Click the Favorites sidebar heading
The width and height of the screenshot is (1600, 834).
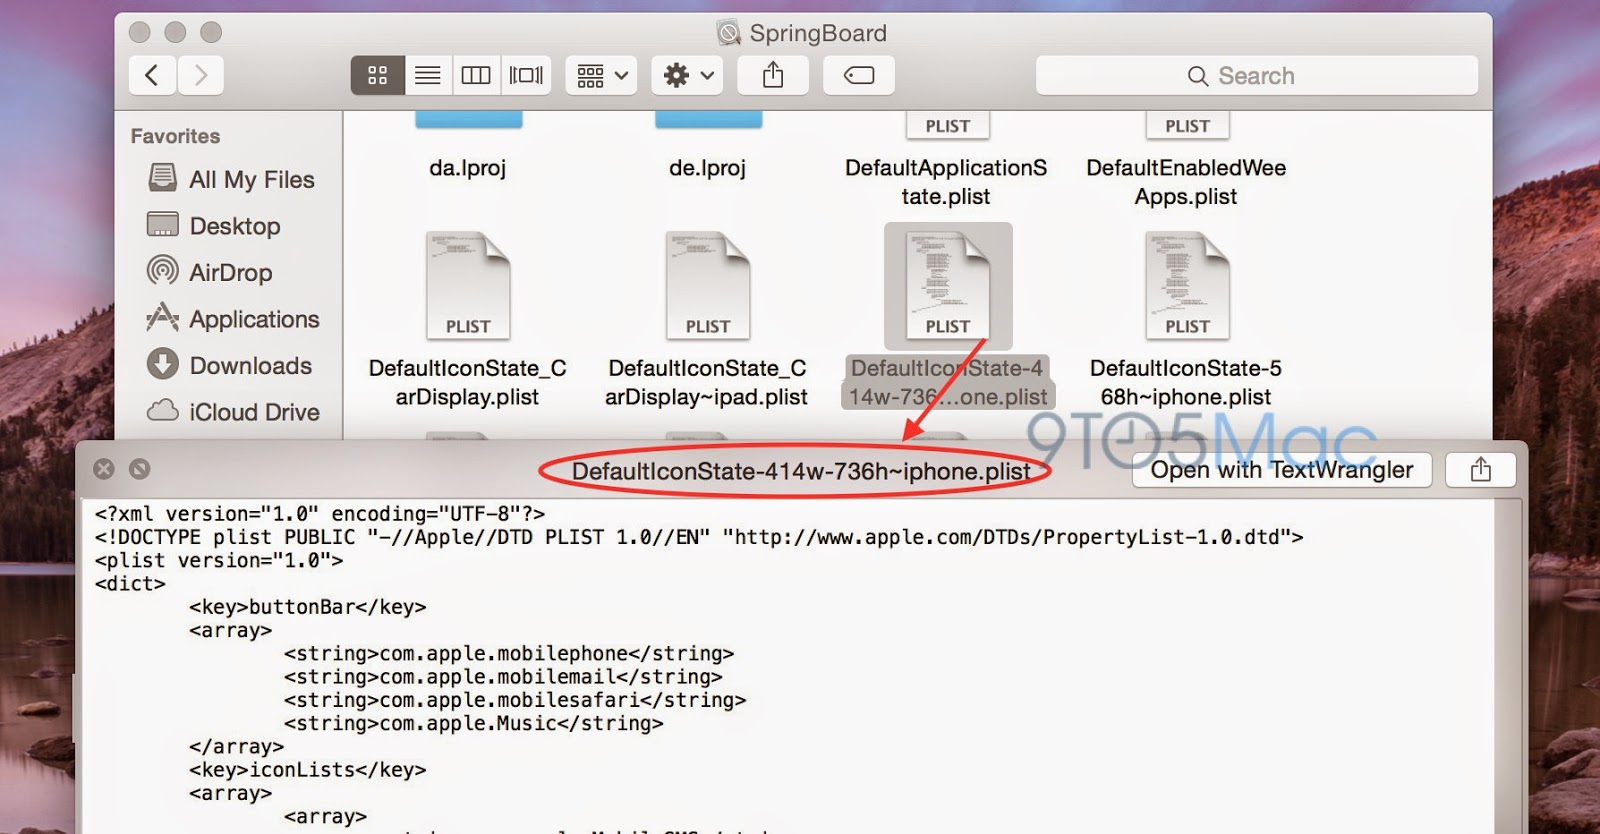point(175,136)
